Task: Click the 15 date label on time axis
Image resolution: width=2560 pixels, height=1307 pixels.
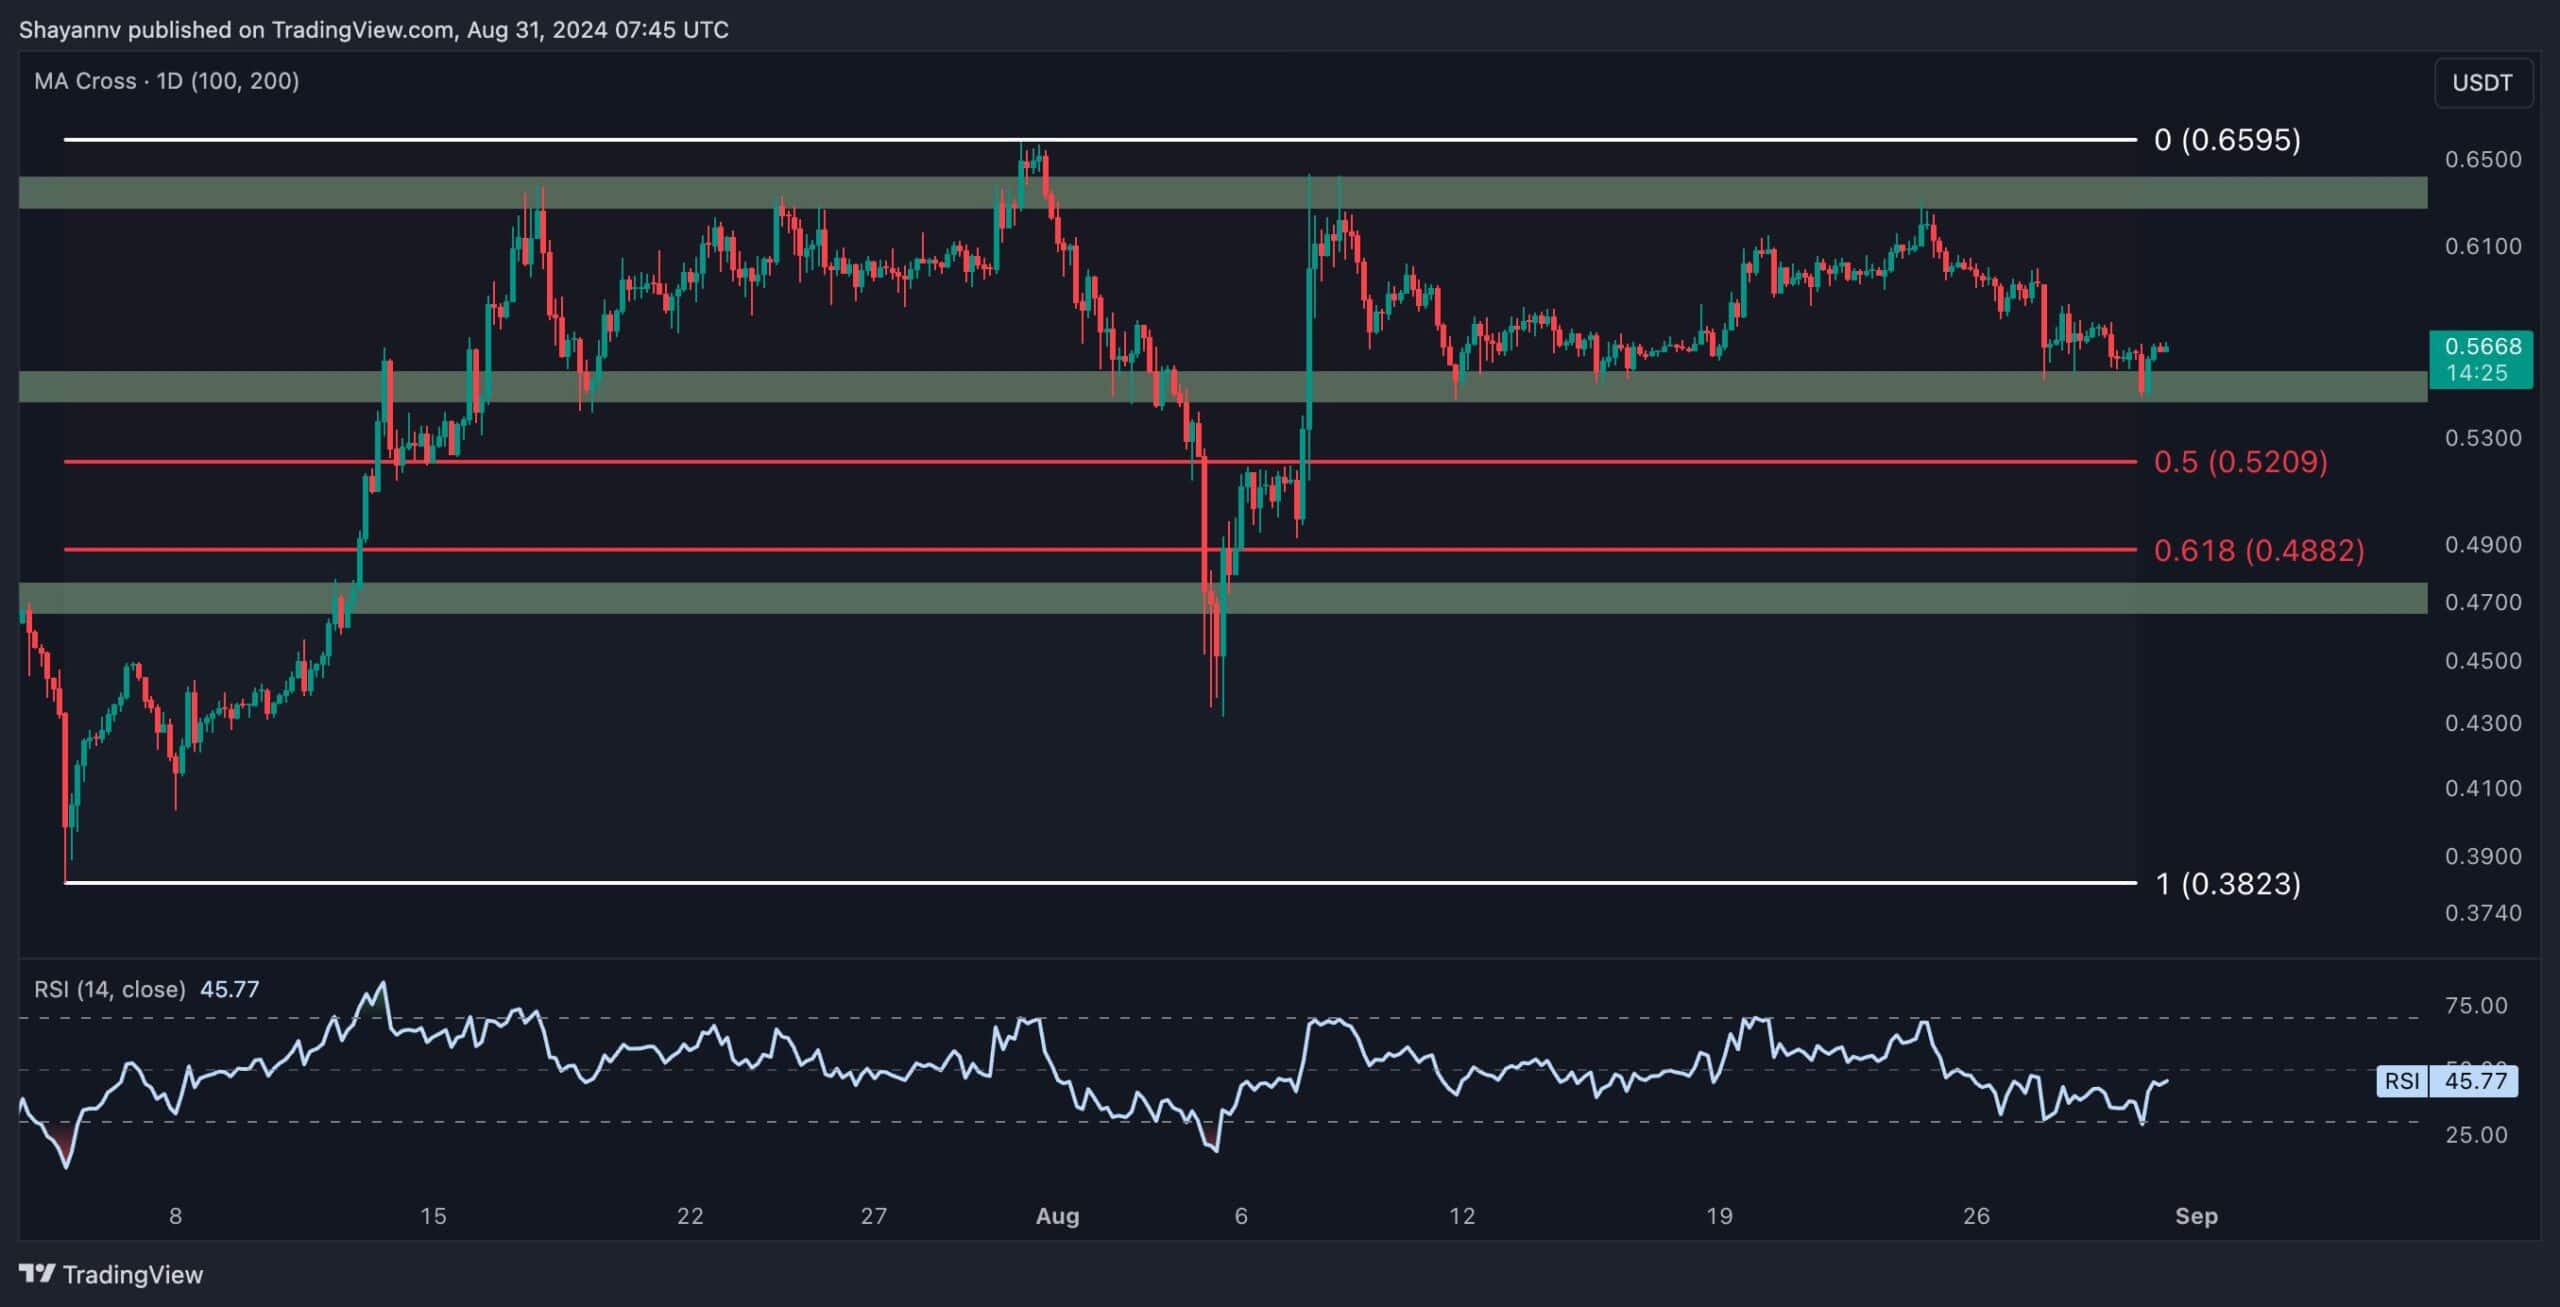Action: (x=432, y=1216)
